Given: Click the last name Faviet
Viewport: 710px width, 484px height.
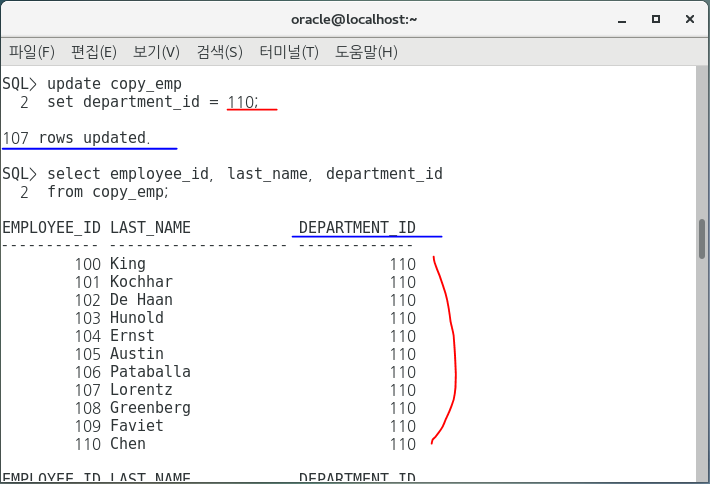Looking at the screenshot, I should click(x=137, y=426).
